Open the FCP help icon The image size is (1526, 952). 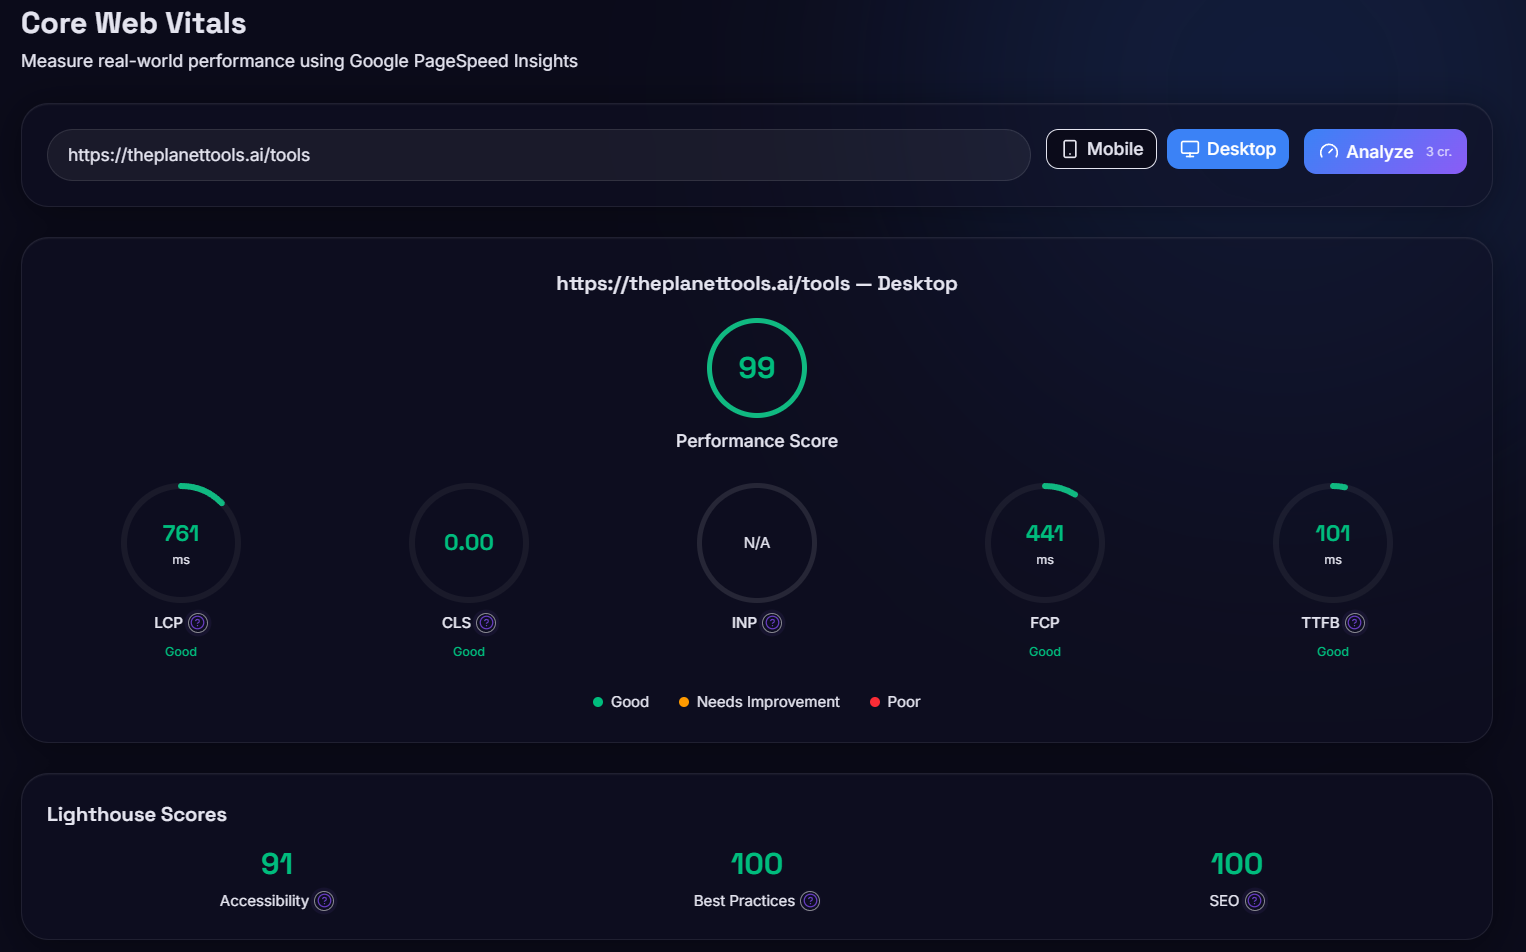[x=1073, y=622]
